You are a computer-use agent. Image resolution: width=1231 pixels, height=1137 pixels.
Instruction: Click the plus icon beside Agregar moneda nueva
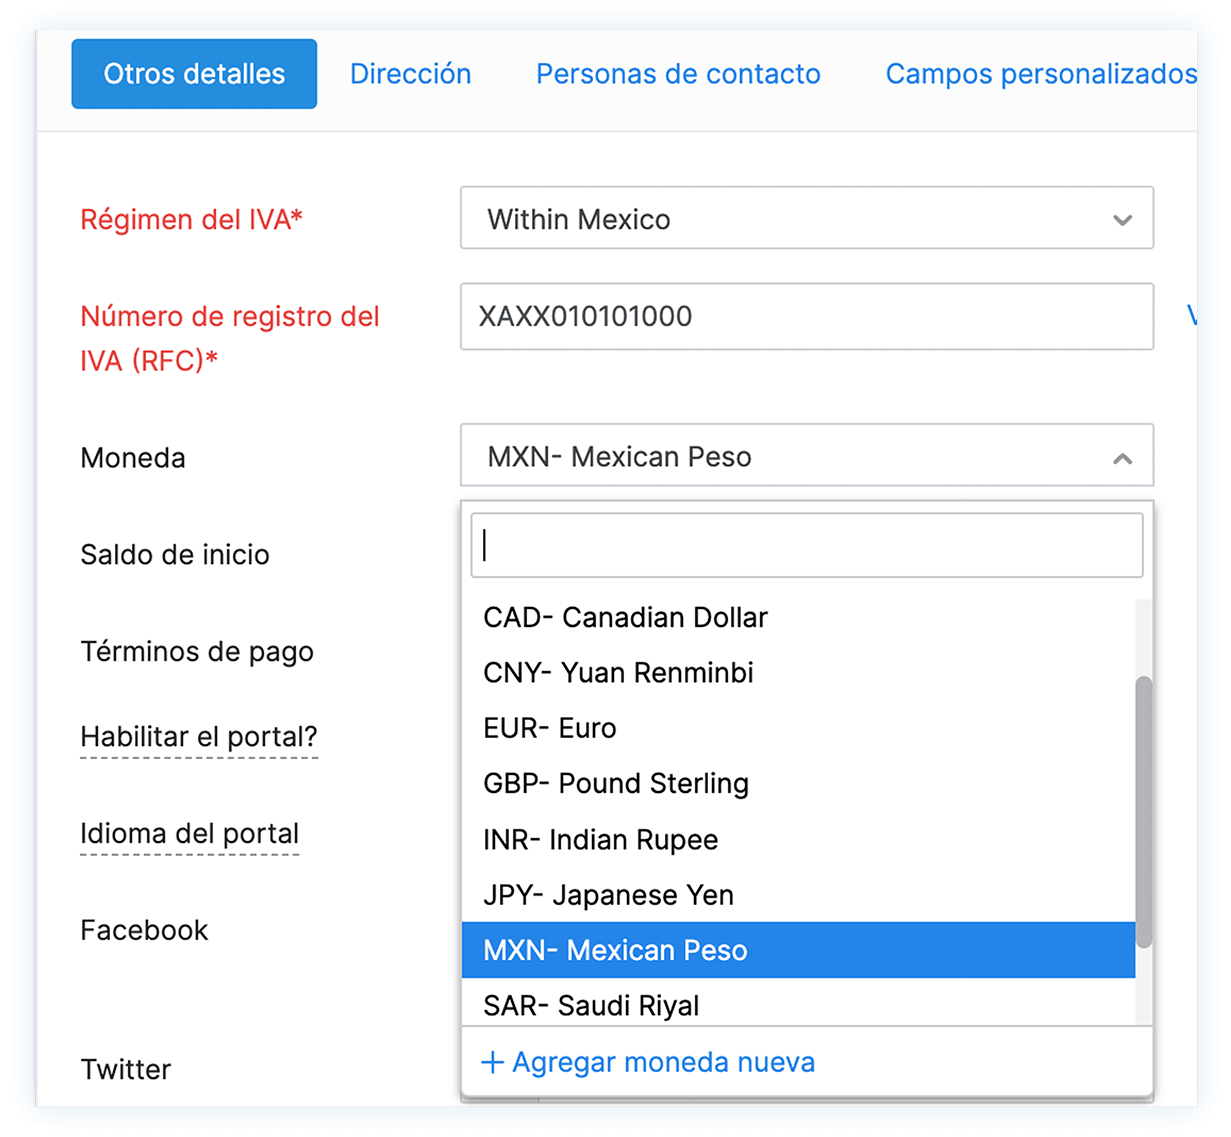click(492, 1062)
